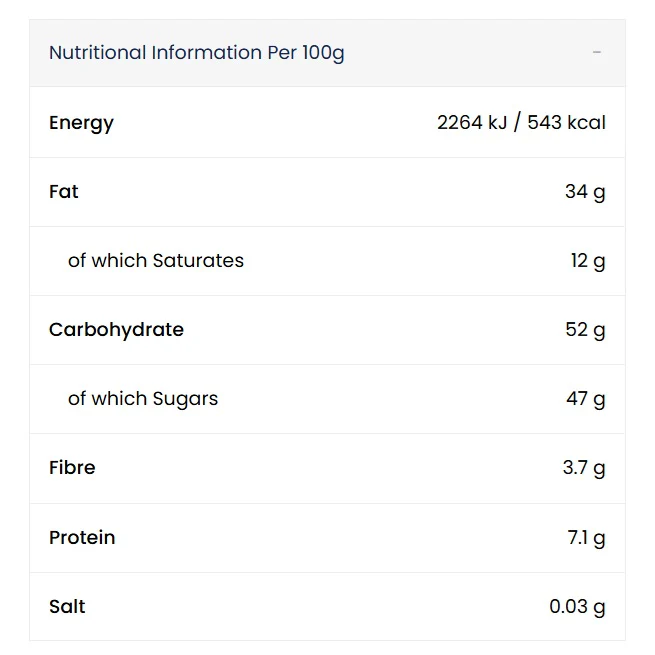655x655 pixels.
Task: Click the 34 g fat value
Action: point(585,192)
